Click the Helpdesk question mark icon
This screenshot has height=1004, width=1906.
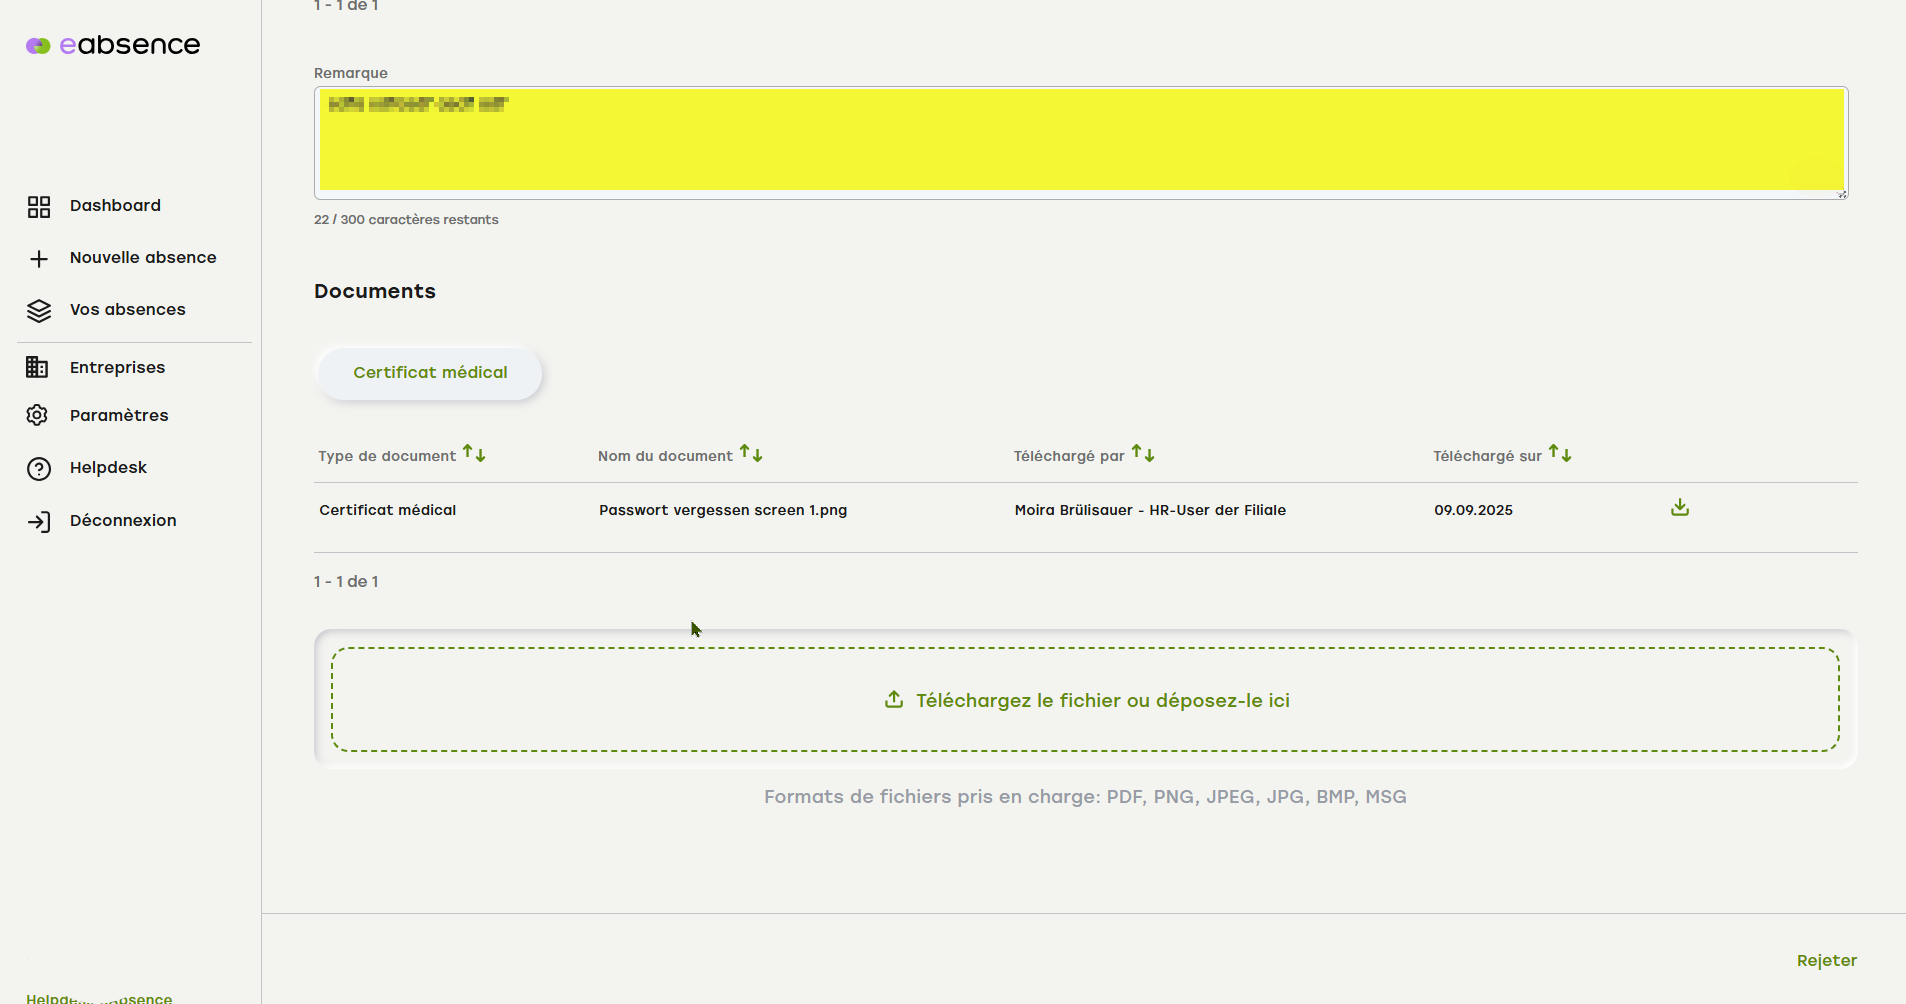click(39, 469)
